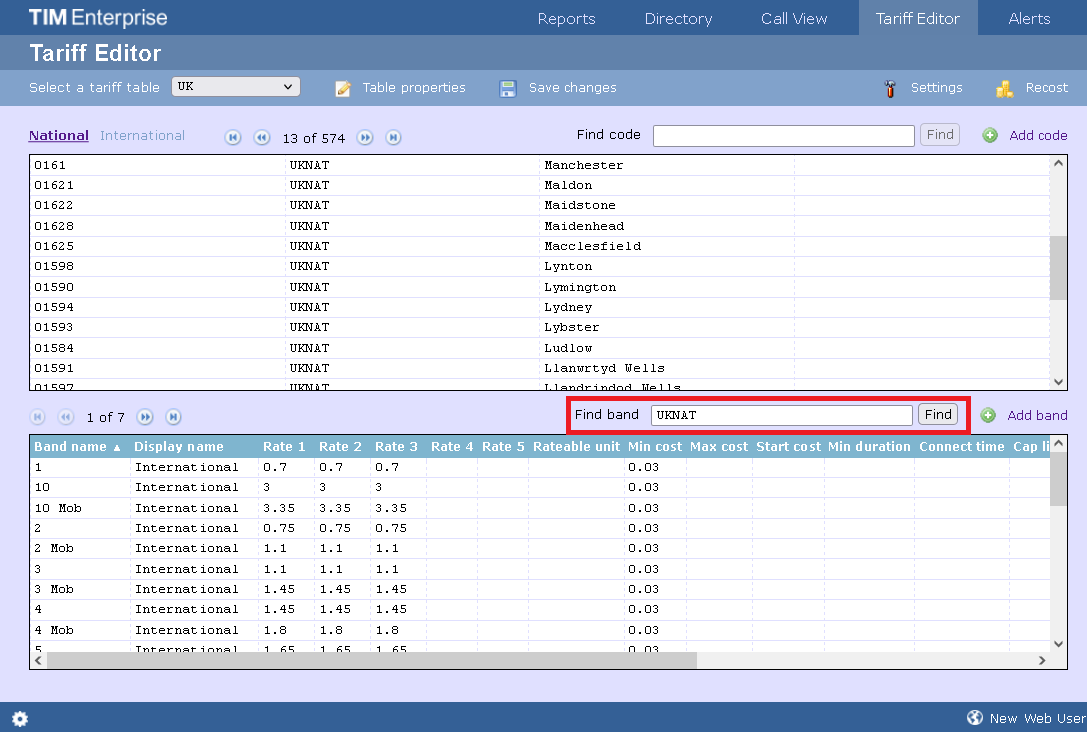Select the Macclesfield code row
Screen dimensions: 1087x732
tap(539, 246)
